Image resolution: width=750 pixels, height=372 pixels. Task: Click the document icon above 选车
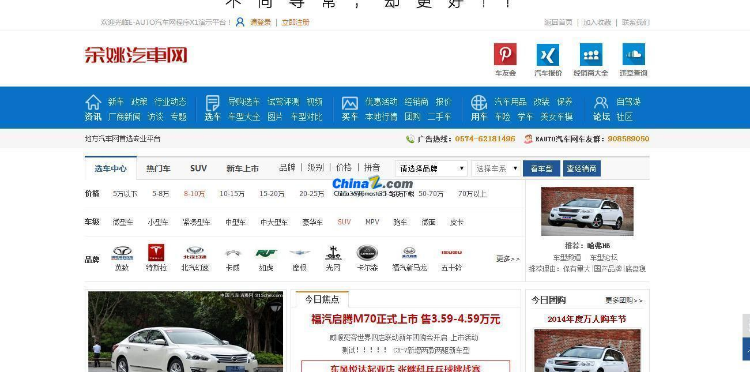212,103
